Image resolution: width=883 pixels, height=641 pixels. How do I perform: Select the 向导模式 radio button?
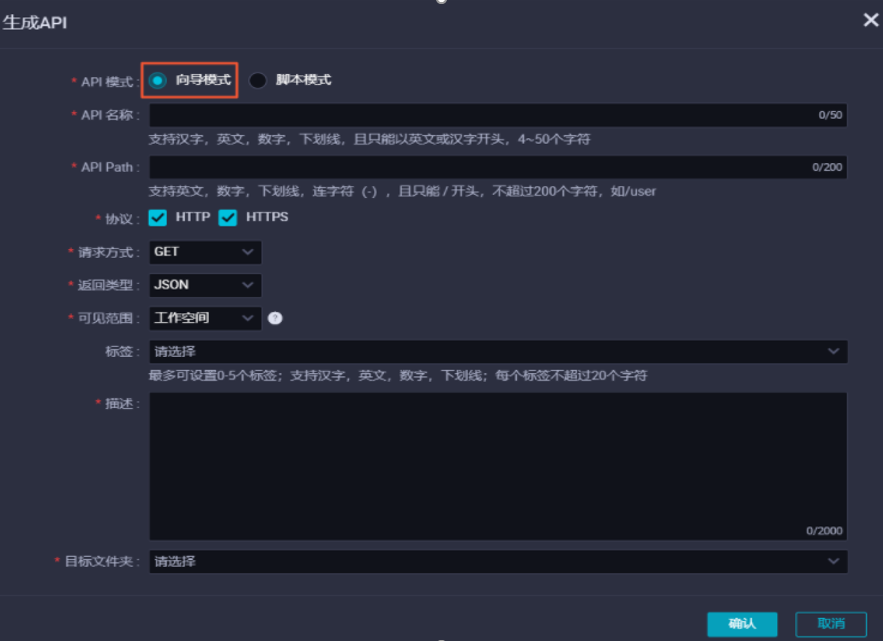pos(160,80)
